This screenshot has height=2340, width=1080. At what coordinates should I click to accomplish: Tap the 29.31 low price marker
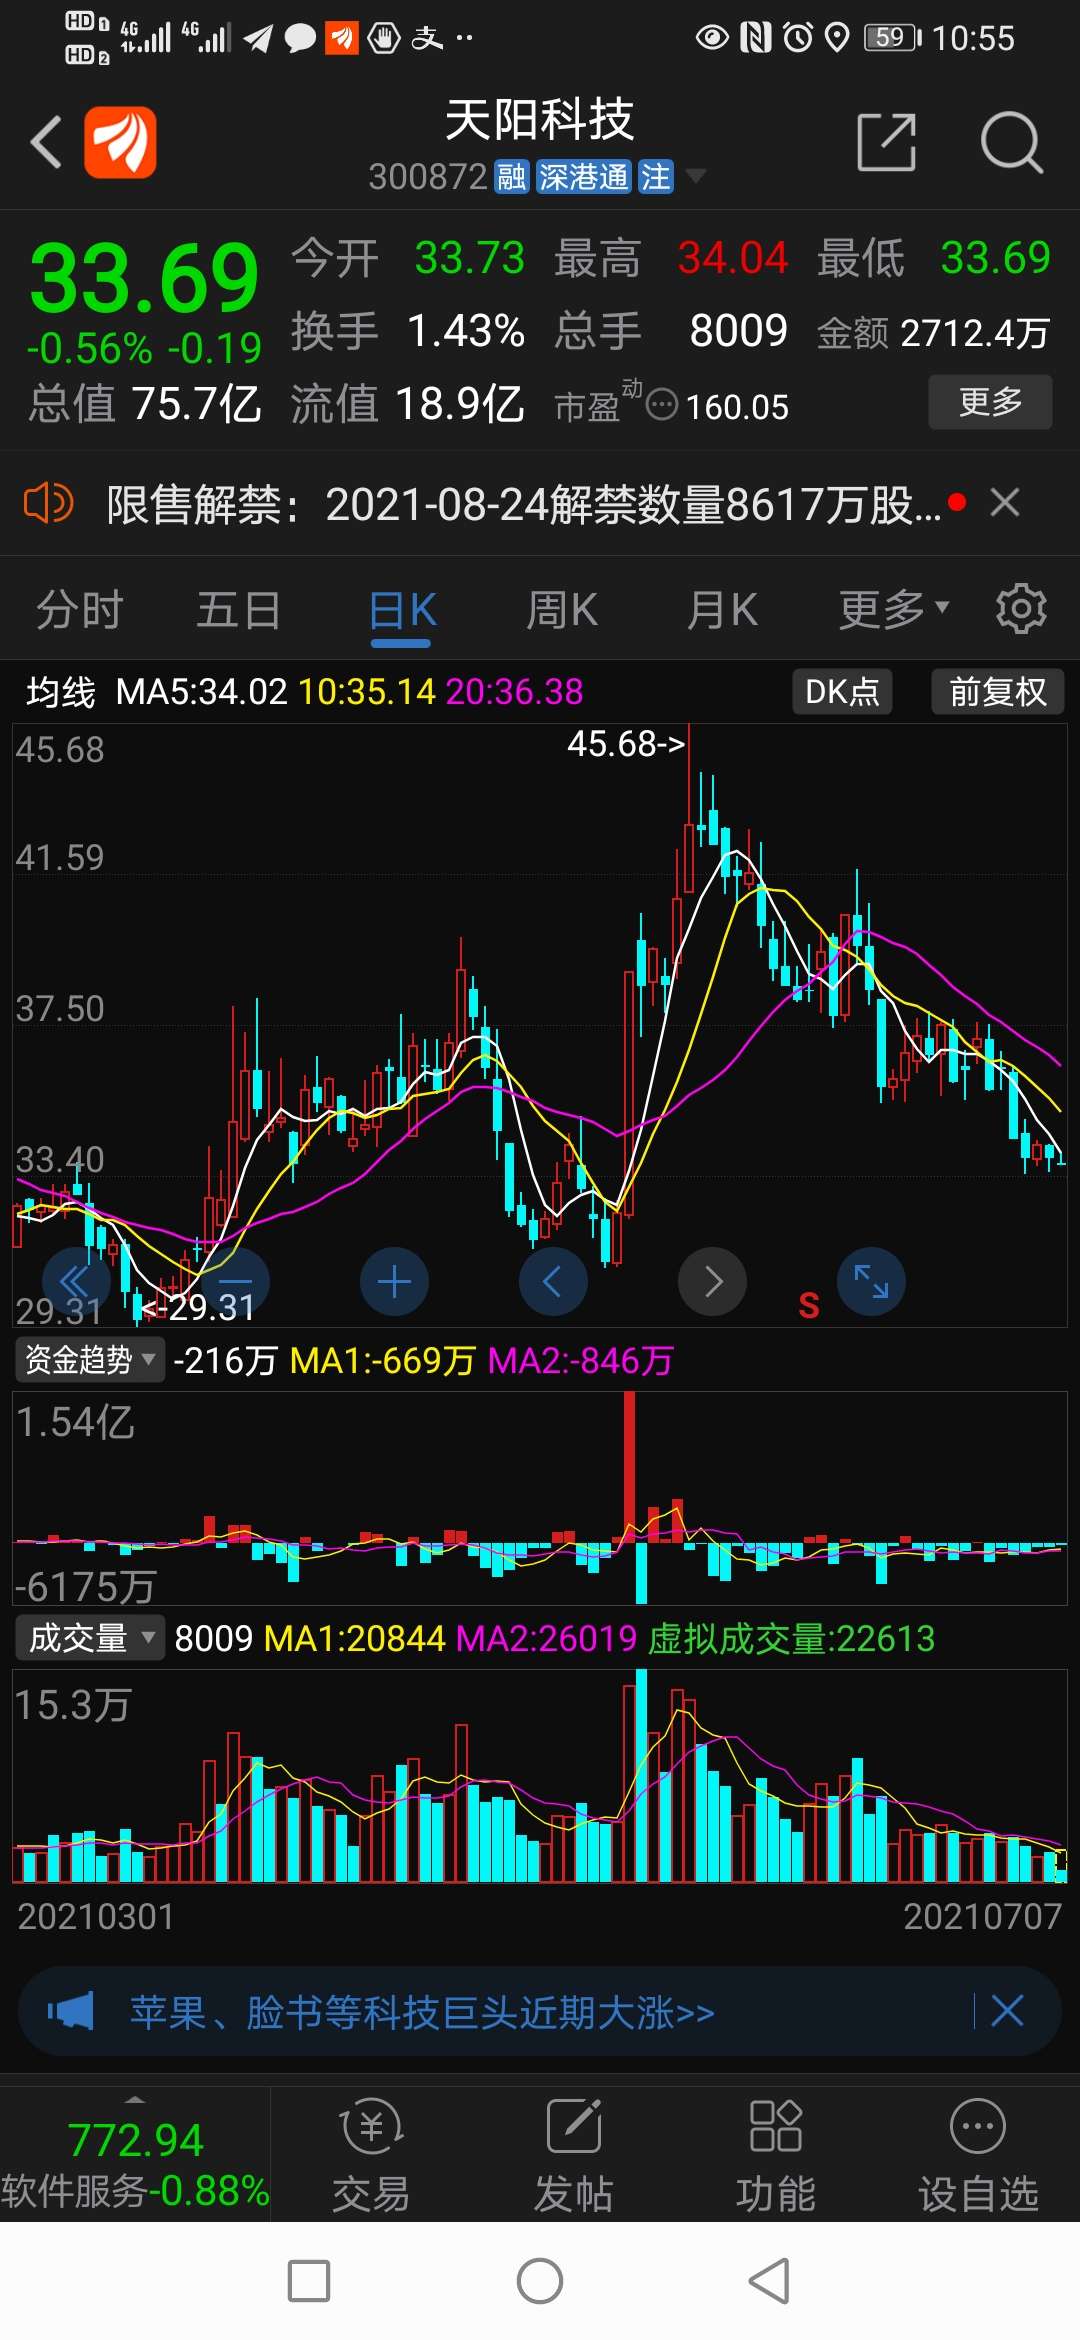coord(200,1307)
